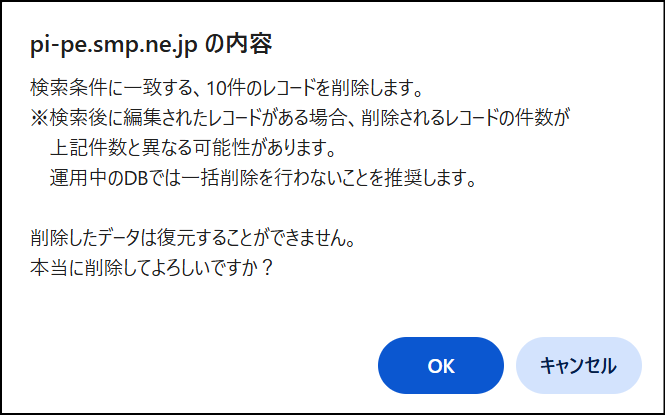This screenshot has height=415, width=665.
Task: Click the pi-pe.smp.ne.jp domain text
Action: point(114,46)
